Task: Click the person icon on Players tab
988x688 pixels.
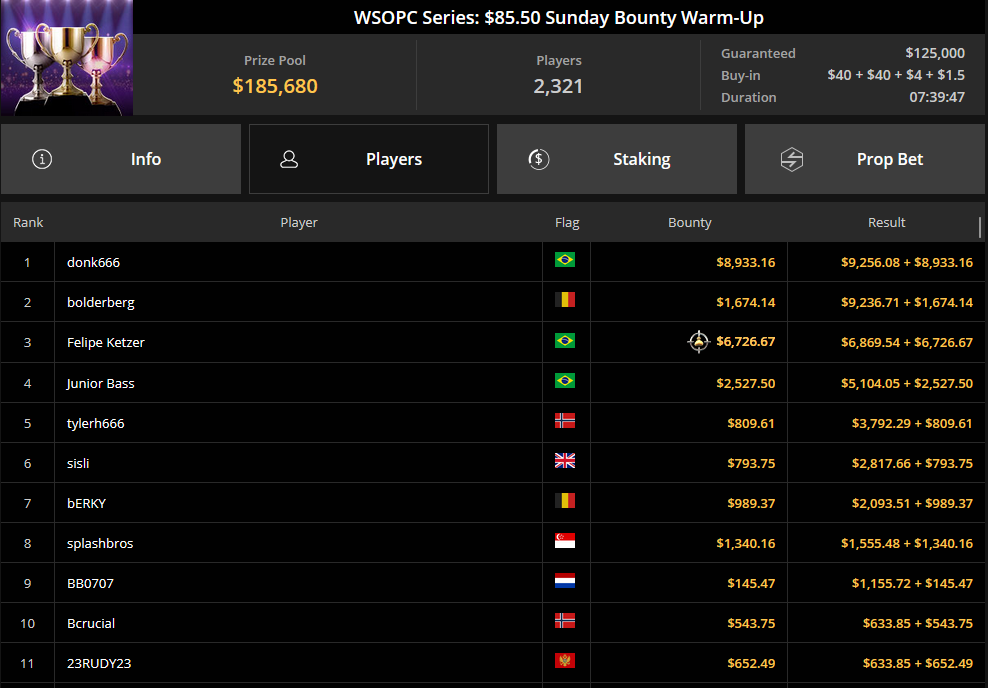Action: (289, 159)
